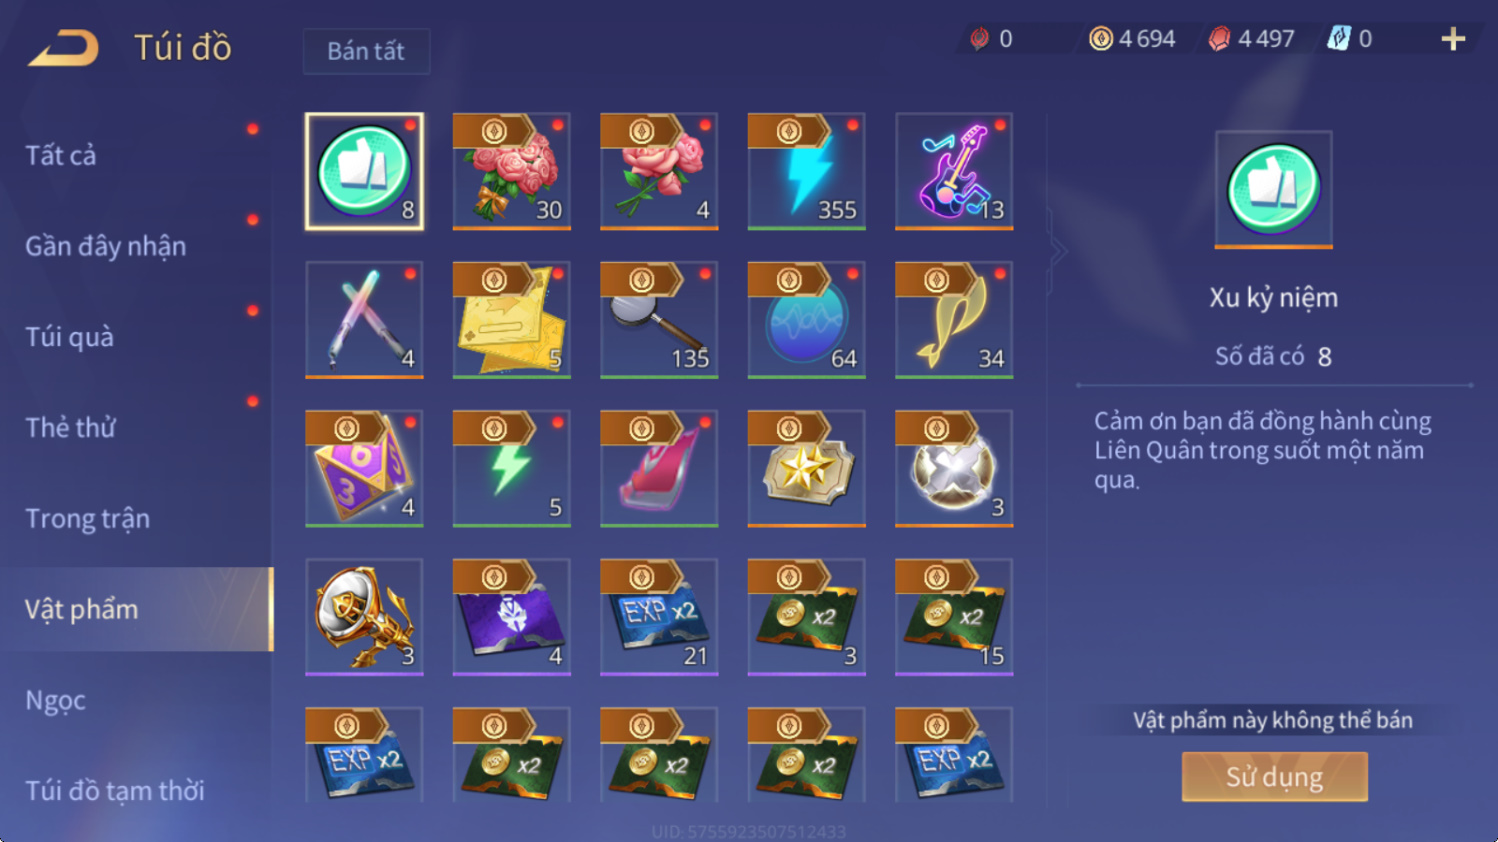
Task: Select the rose bouquet item with 30
Action: (511, 171)
